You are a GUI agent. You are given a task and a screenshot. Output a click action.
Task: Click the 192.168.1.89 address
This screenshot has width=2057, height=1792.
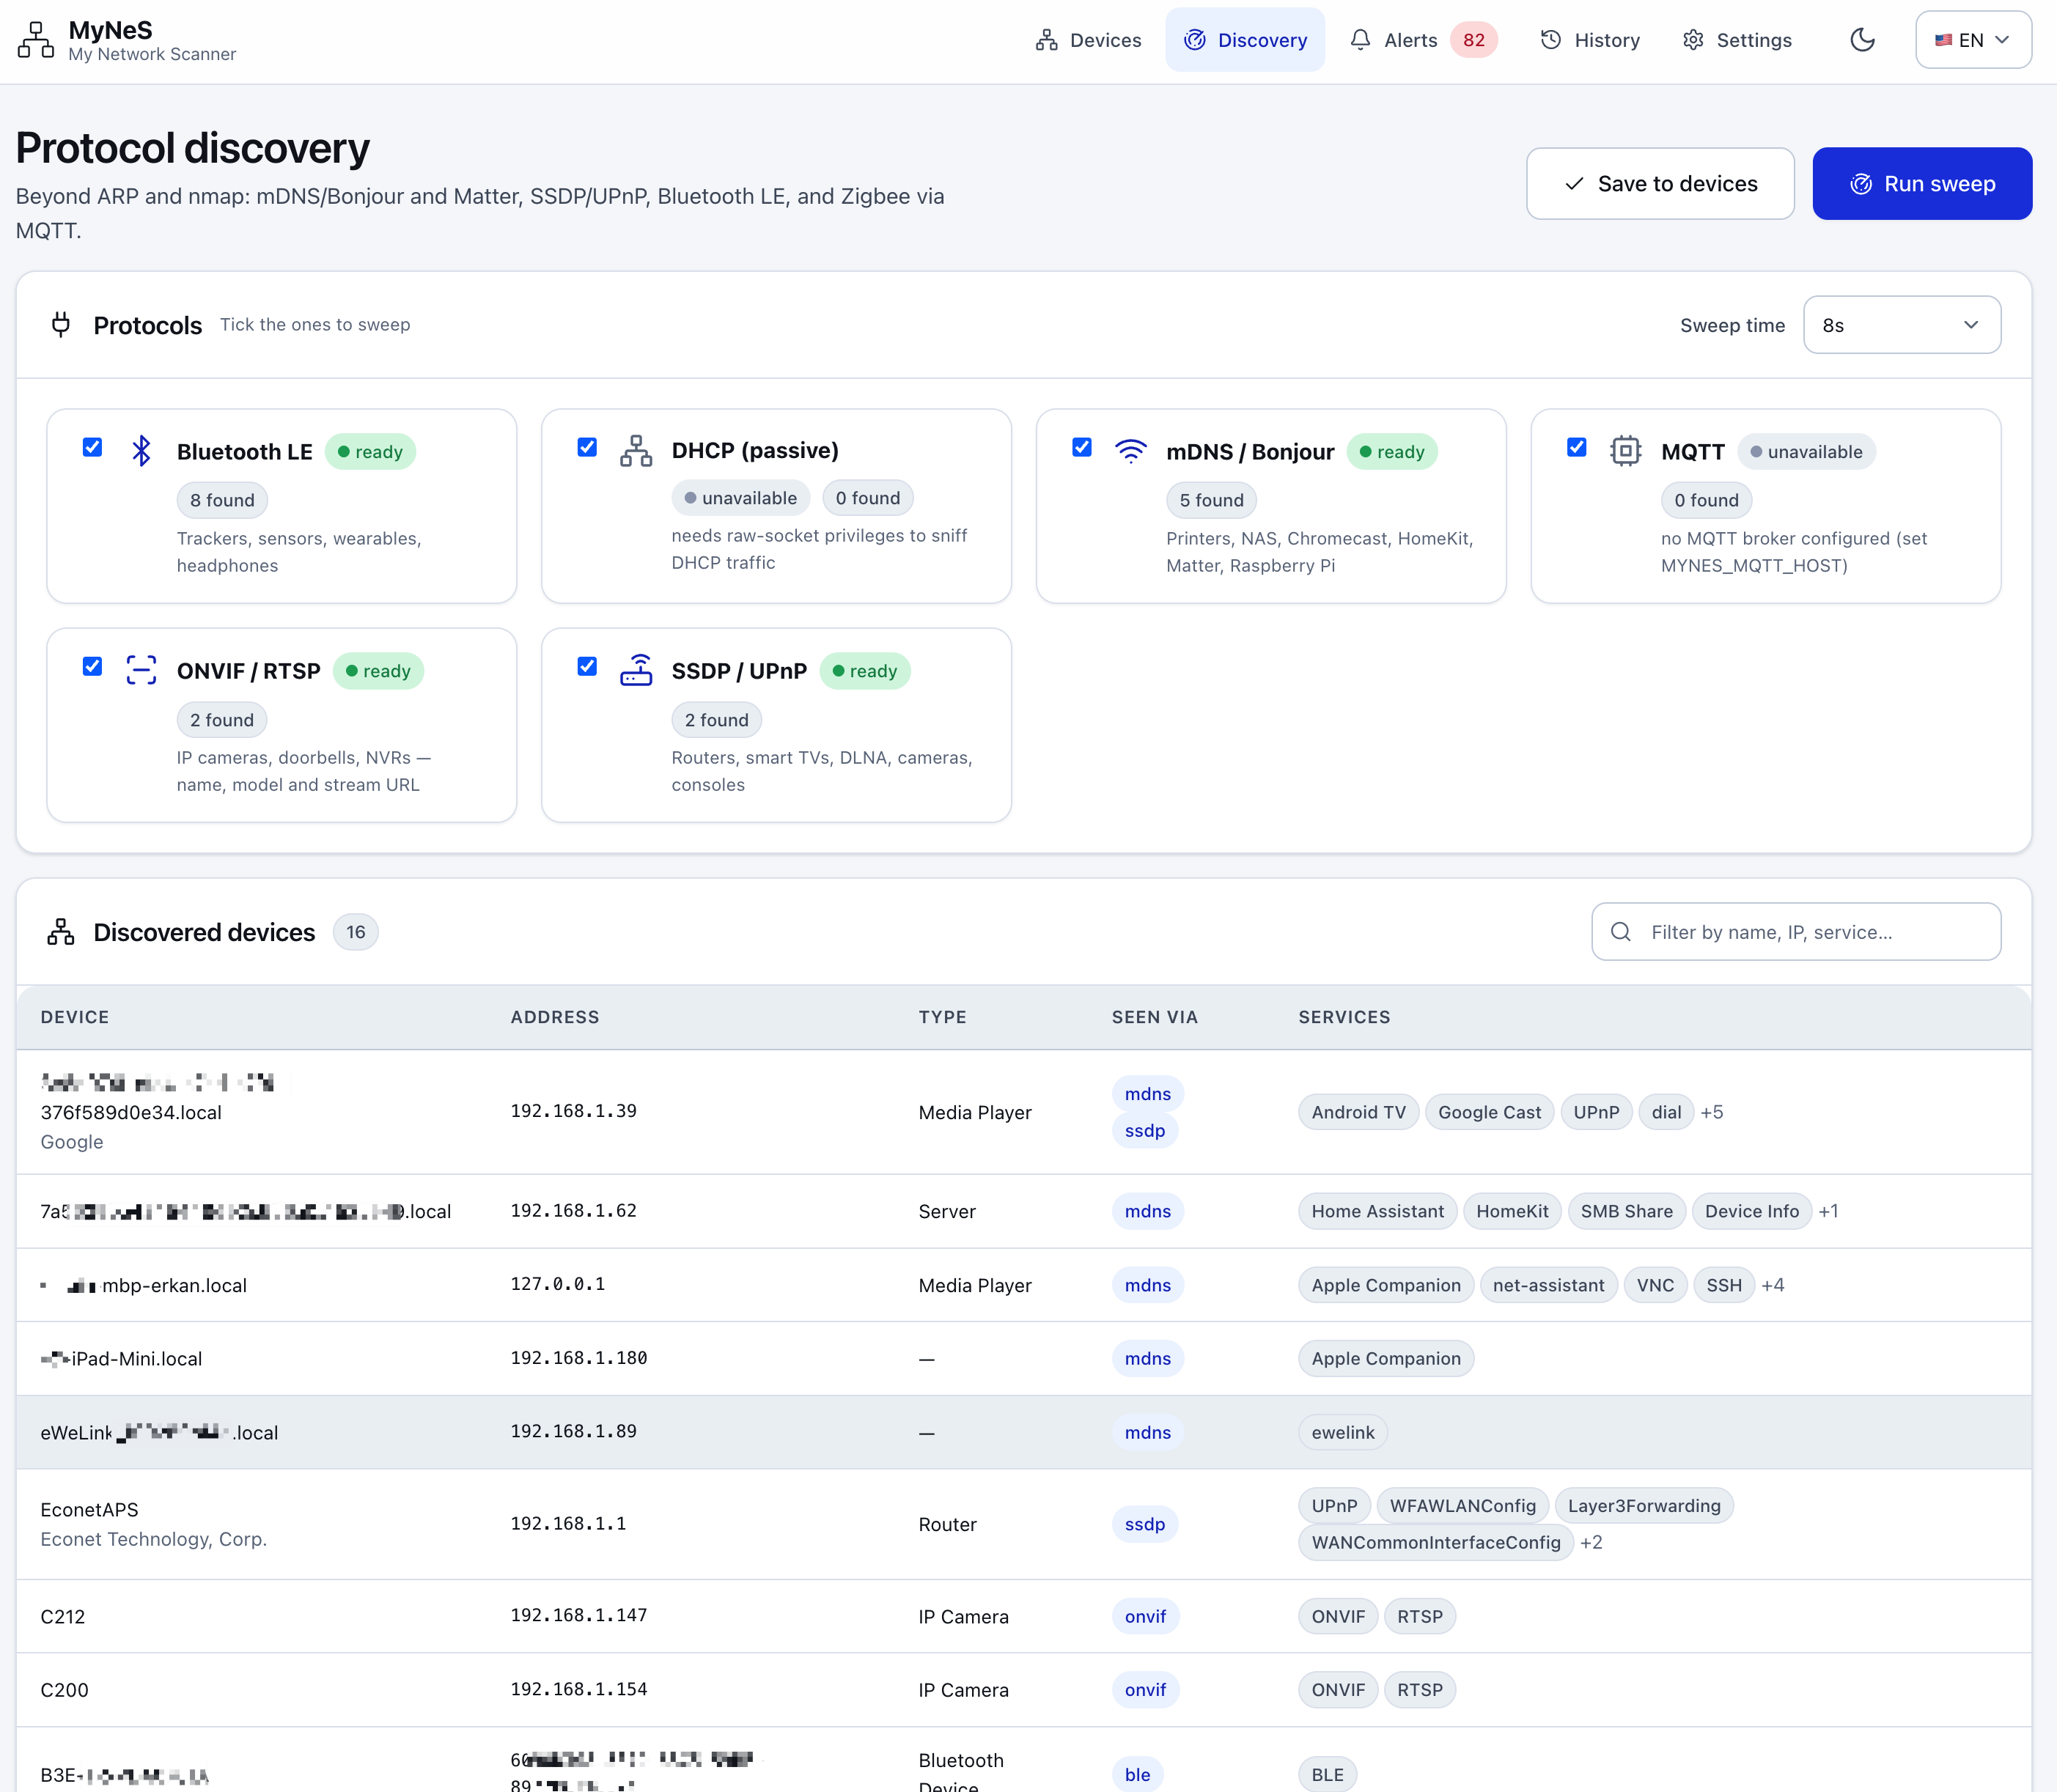pyautogui.click(x=574, y=1432)
